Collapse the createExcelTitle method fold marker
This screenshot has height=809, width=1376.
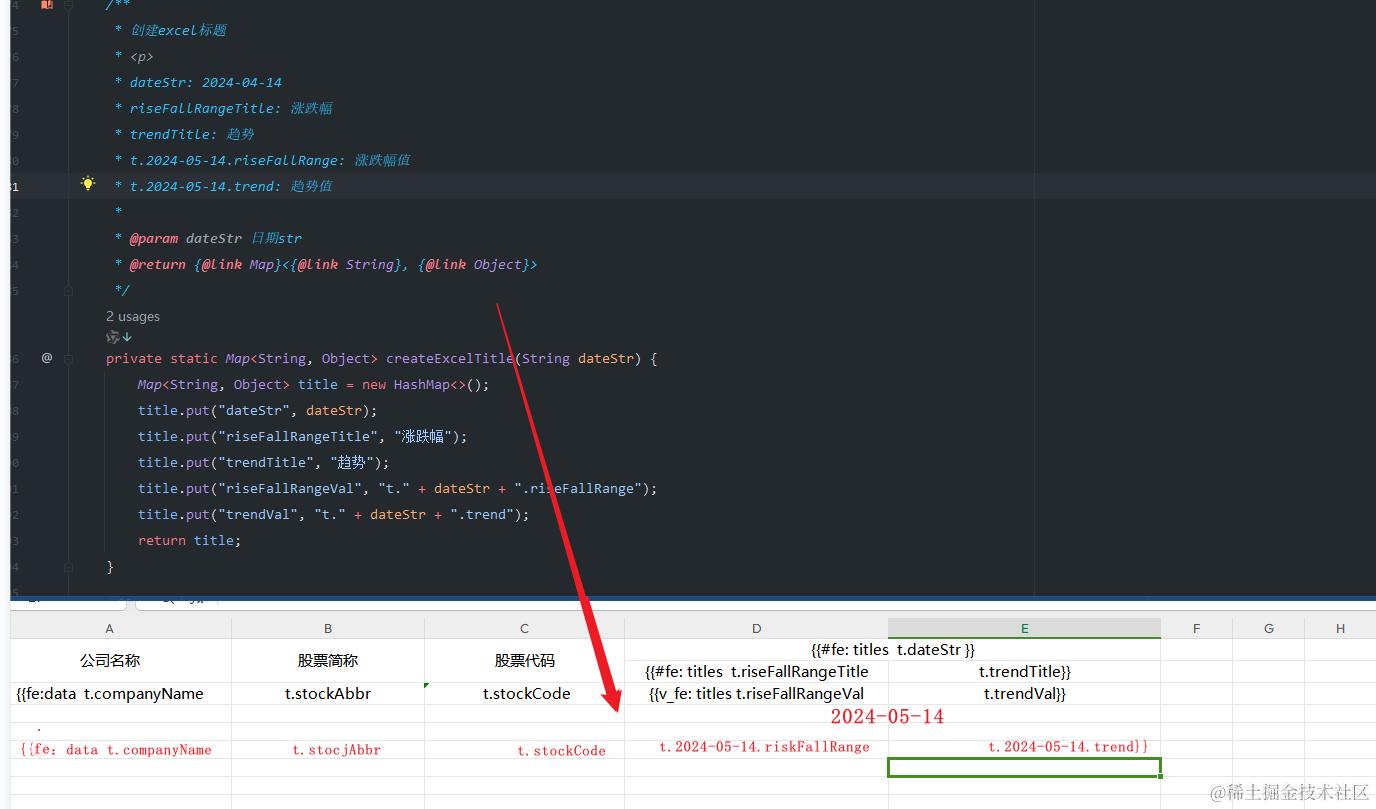point(69,358)
